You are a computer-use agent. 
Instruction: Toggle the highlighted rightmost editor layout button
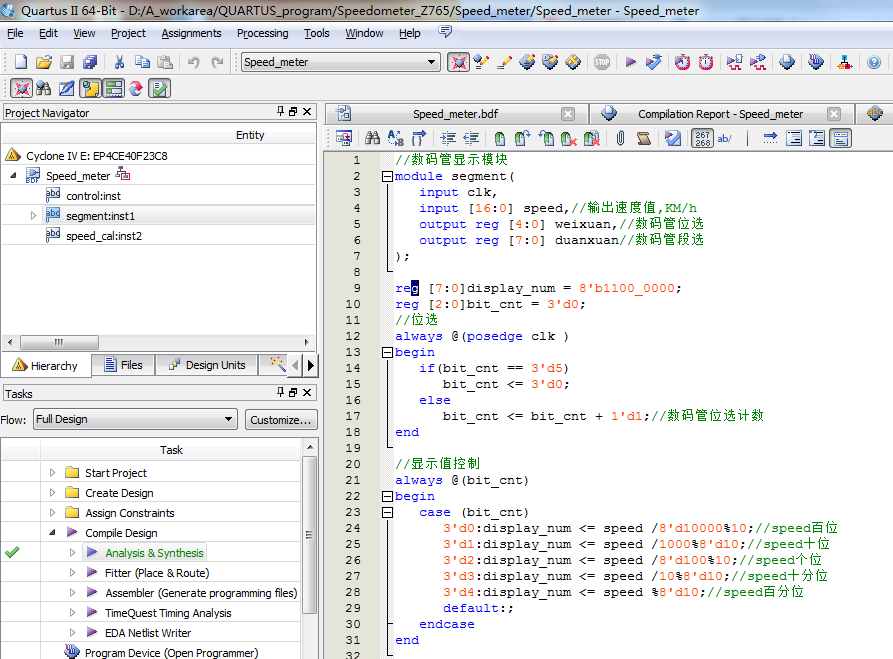[x=841, y=138]
